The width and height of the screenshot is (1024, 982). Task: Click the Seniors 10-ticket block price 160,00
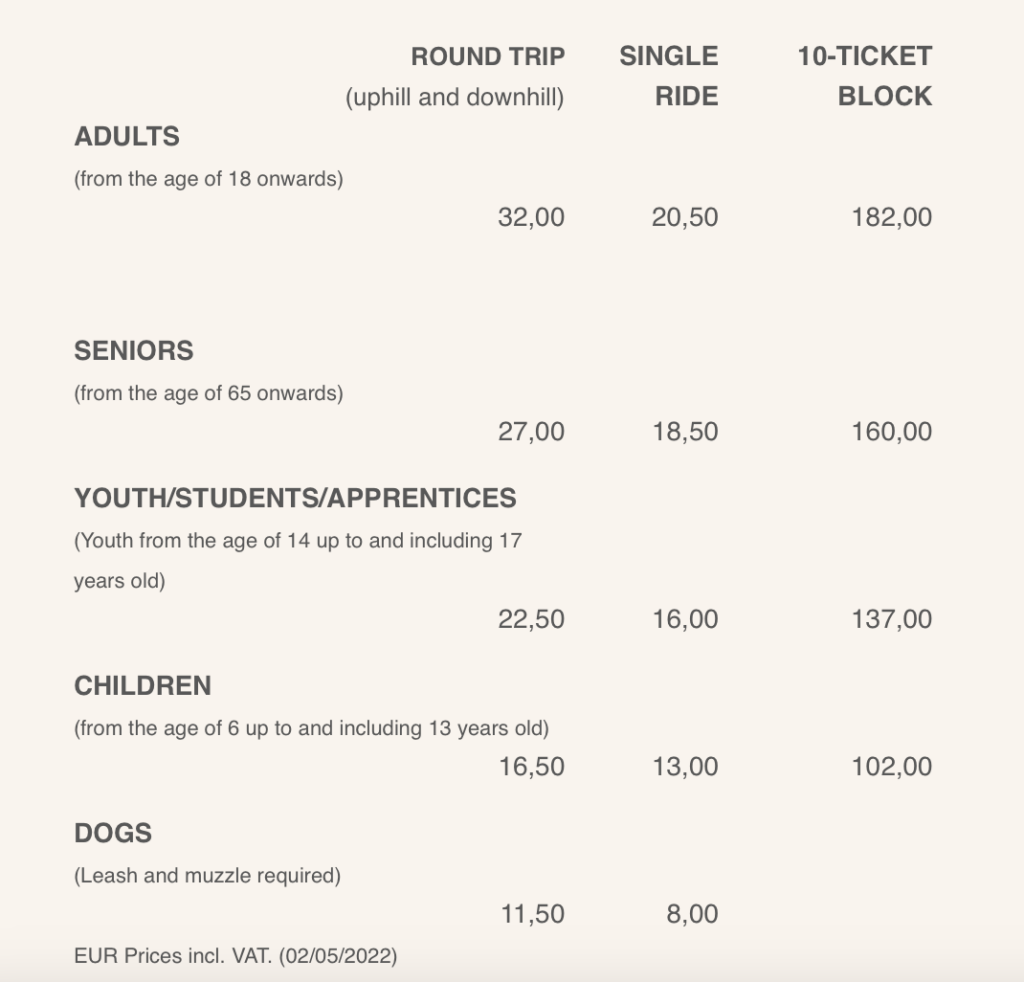coord(892,432)
